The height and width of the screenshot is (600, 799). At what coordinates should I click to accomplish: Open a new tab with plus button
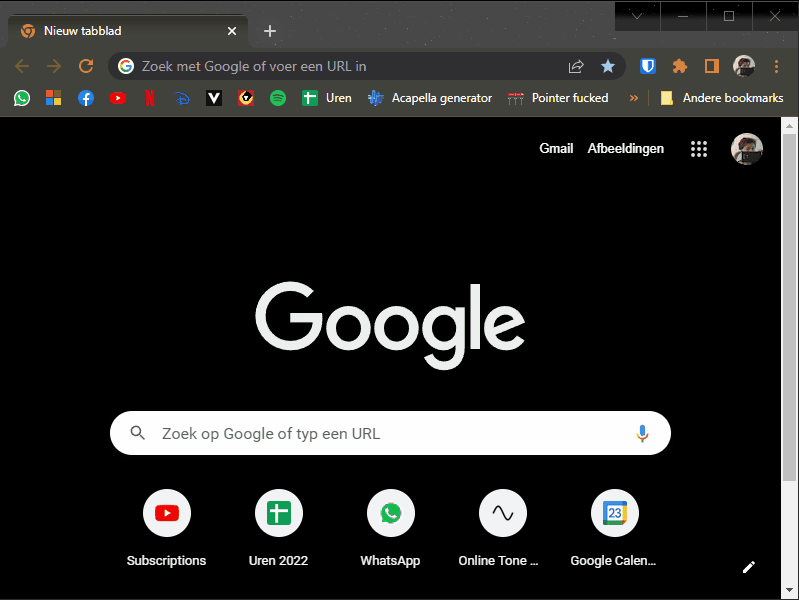pyautogui.click(x=270, y=31)
